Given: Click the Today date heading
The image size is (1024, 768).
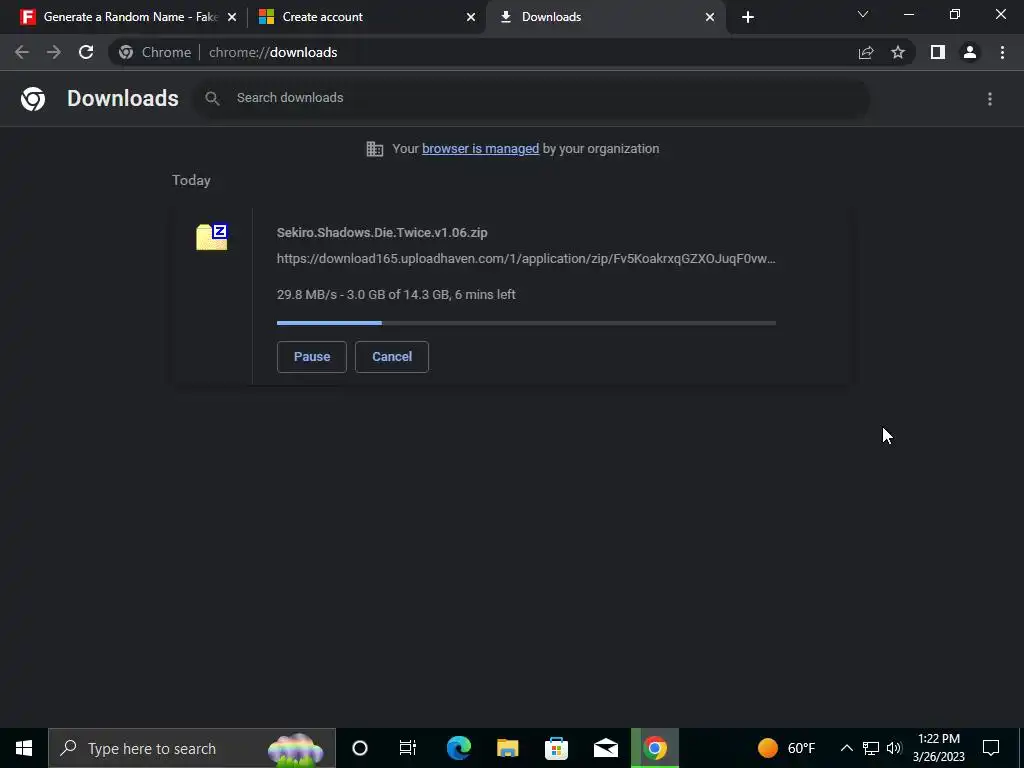Looking at the screenshot, I should (191, 180).
